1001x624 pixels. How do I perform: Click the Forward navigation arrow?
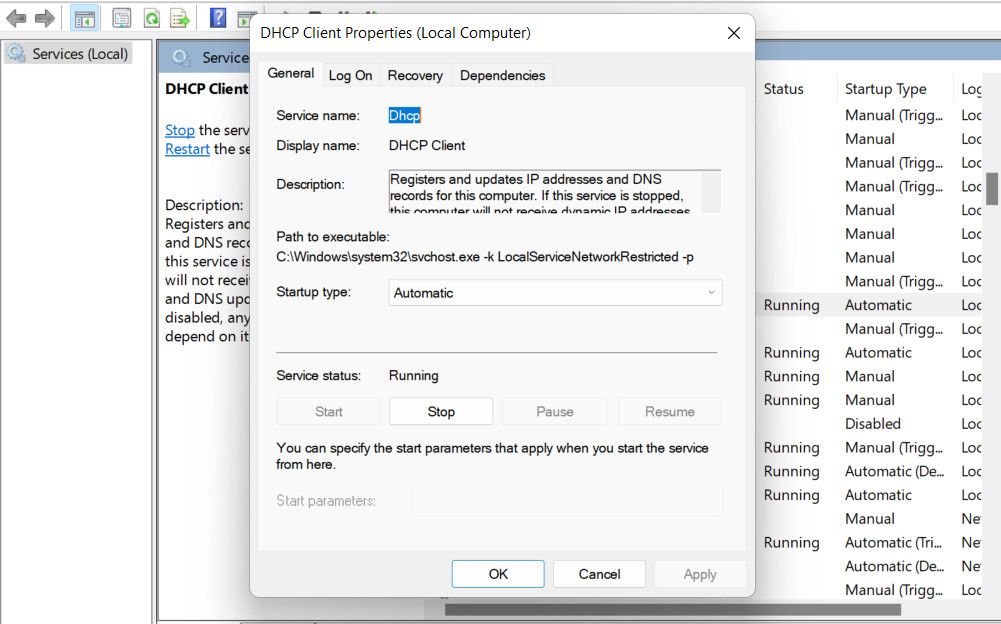click(x=44, y=17)
